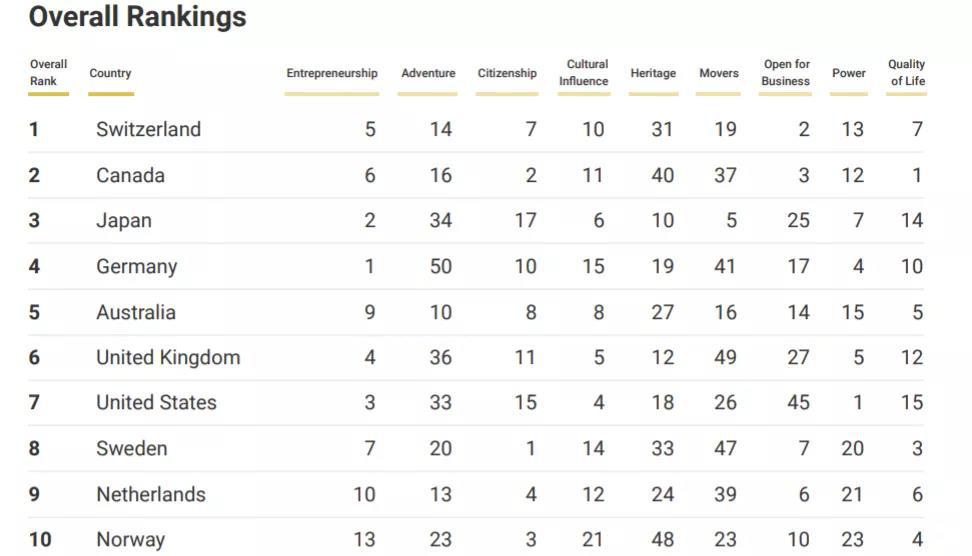Open the United States entry
Image resolution: width=972 pixels, height=556 pixels.
click(x=156, y=403)
